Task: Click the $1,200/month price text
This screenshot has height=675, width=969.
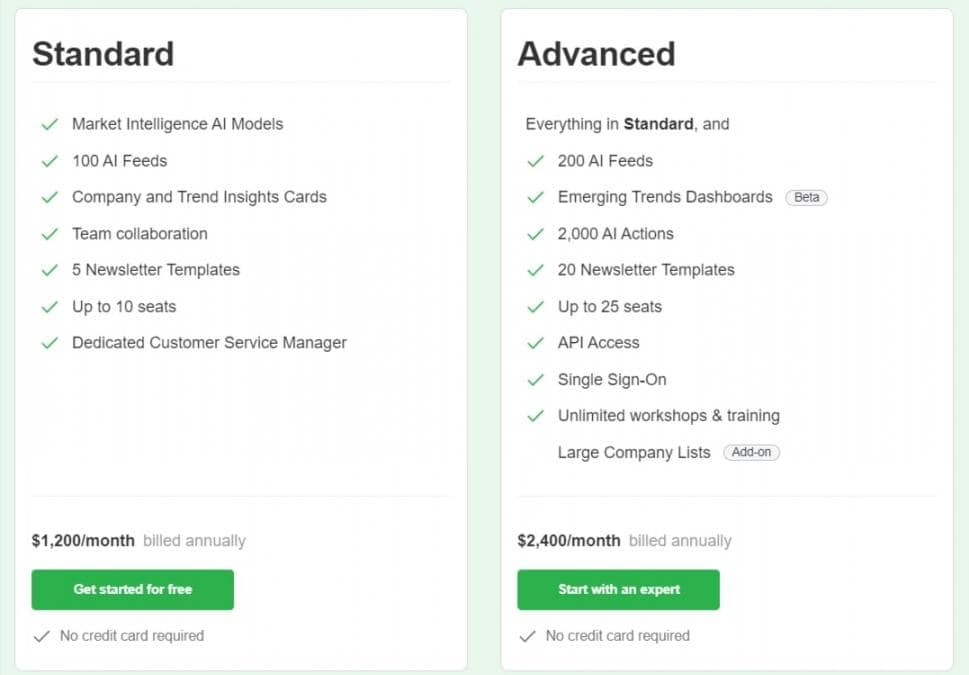Action: pyautogui.click(x=83, y=541)
